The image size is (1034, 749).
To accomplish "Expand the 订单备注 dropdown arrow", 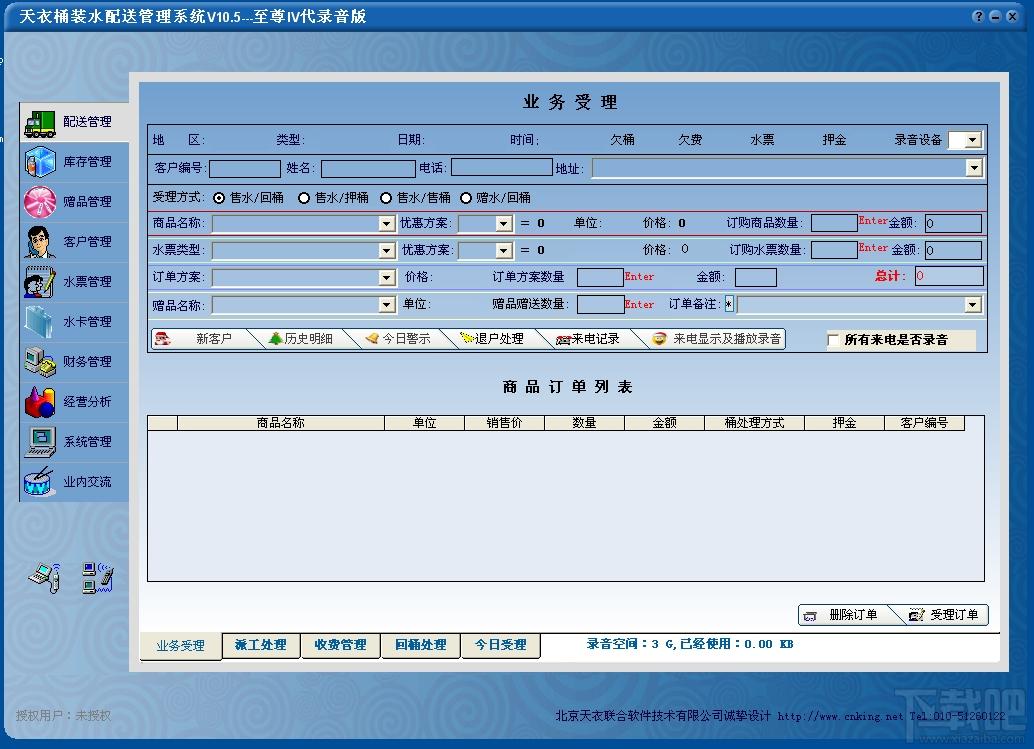I will [x=973, y=305].
